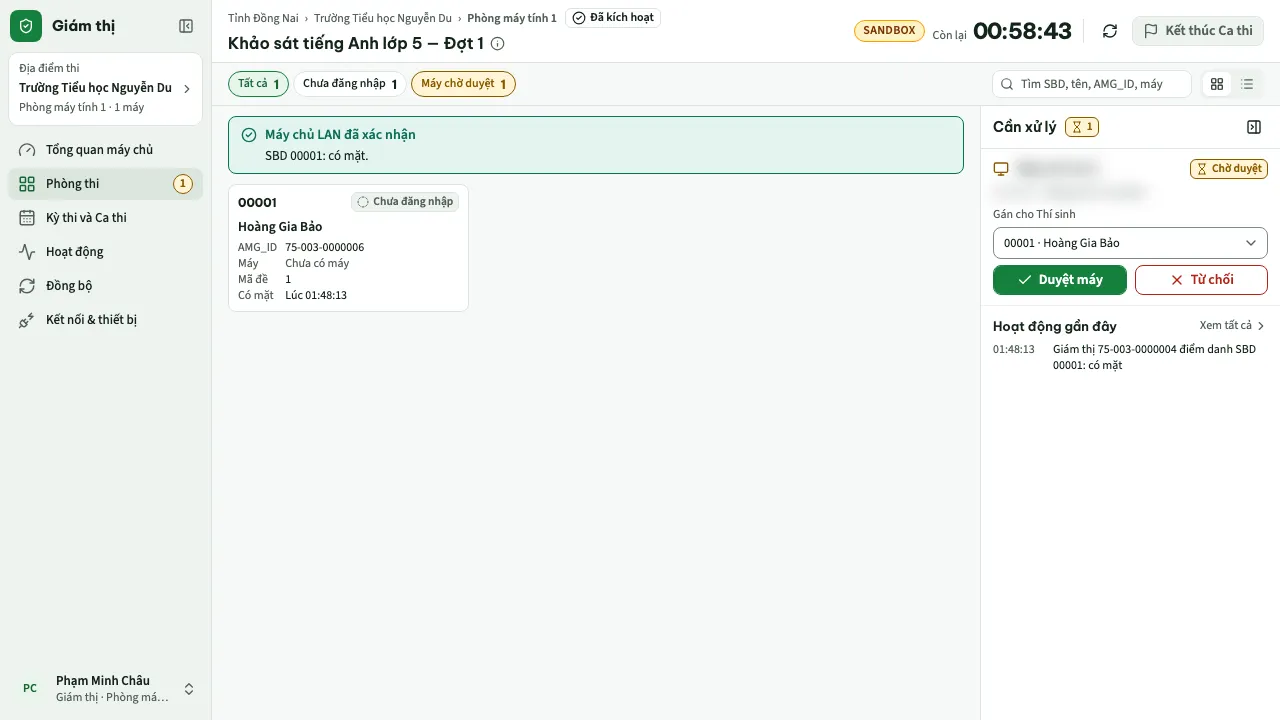Open the info icon beside the exam title
This screenshot has width=1280, height=720.
(x=498, y=44)
